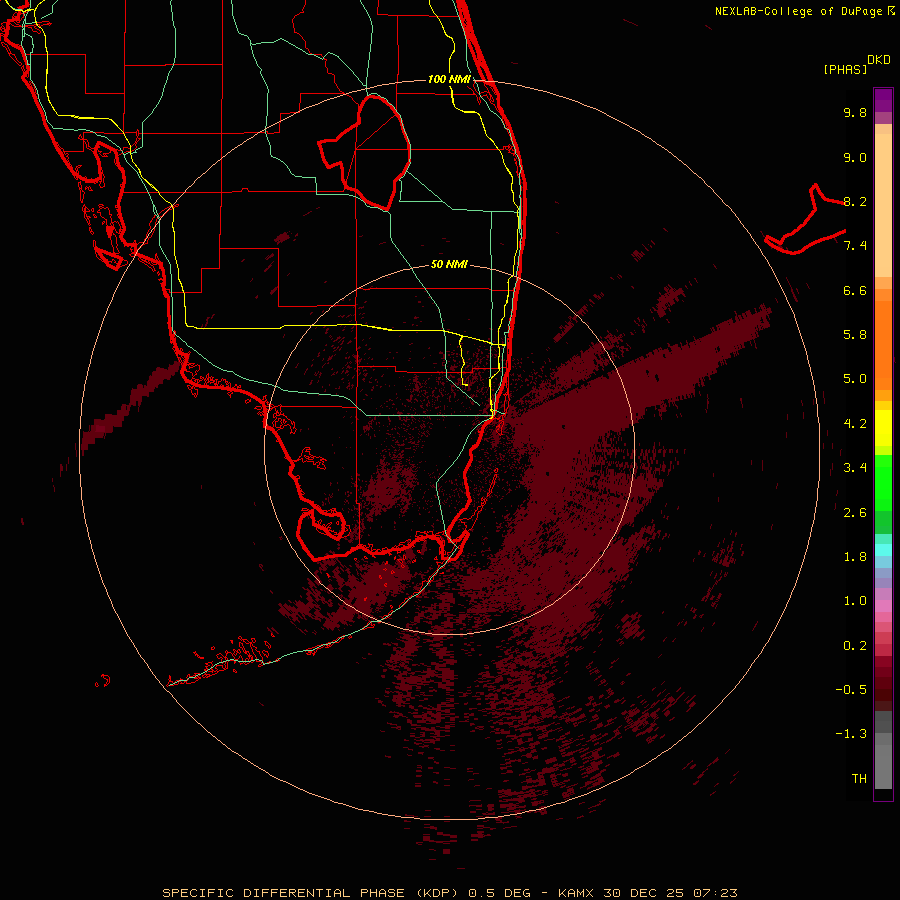Click the 7.4 value on the color scale
Image resolution: width=900 pixels, height=900 pixels.
(x=855, y=246)
